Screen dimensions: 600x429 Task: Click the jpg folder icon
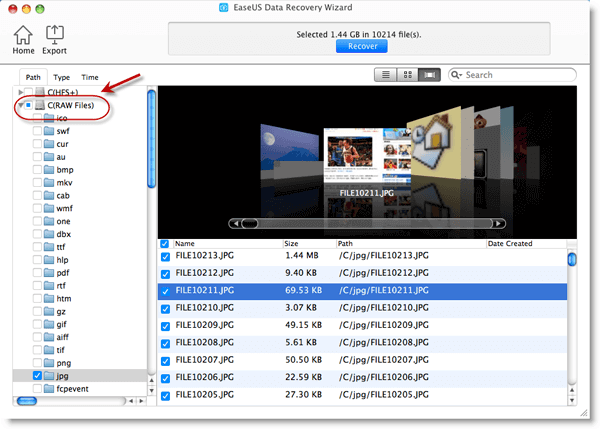[x=49, y=375]
